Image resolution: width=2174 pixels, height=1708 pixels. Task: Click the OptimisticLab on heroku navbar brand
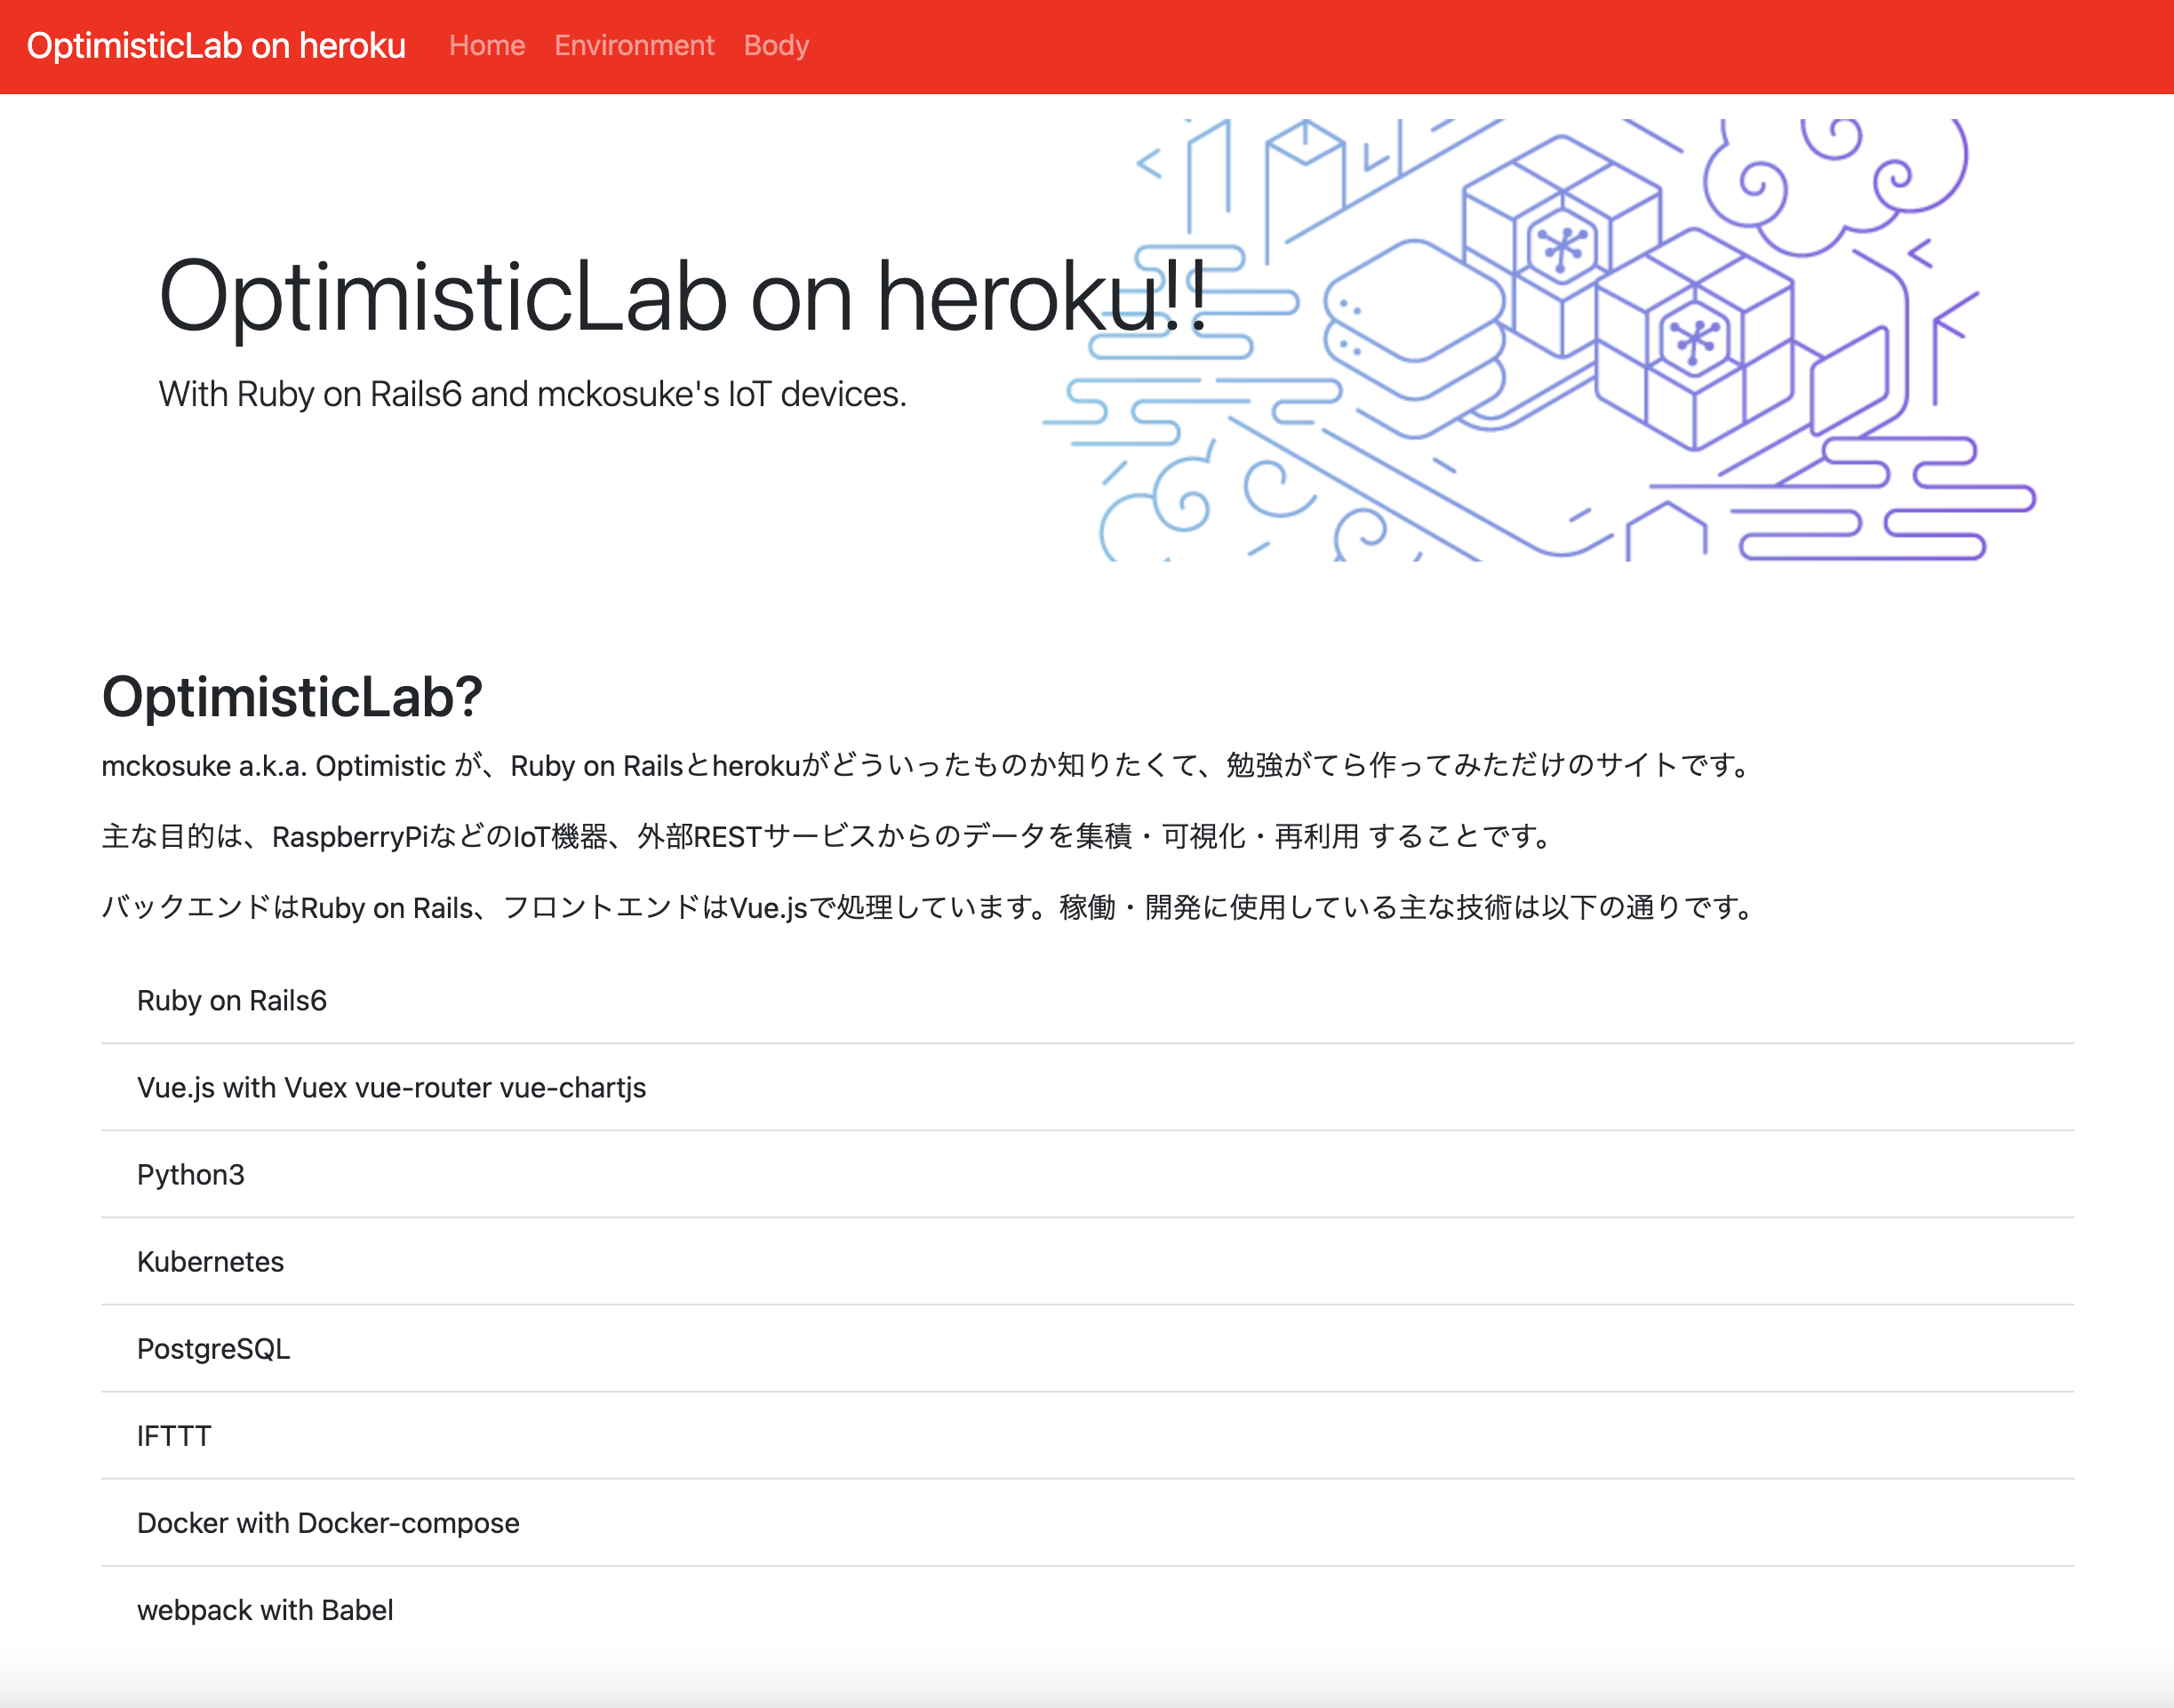[216, 46]
